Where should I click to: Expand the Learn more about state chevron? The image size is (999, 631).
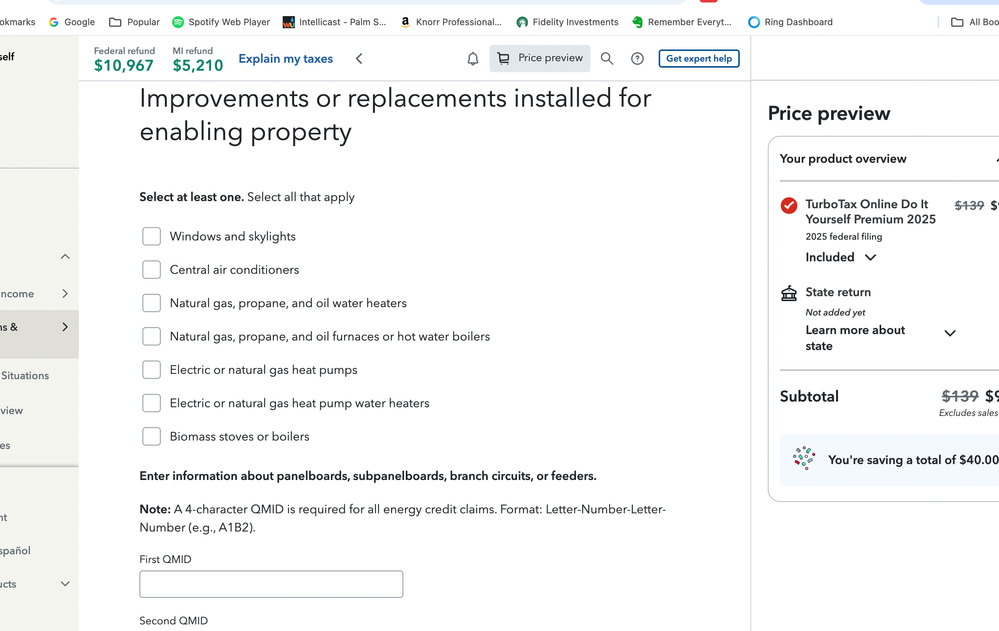click(950, 333)
